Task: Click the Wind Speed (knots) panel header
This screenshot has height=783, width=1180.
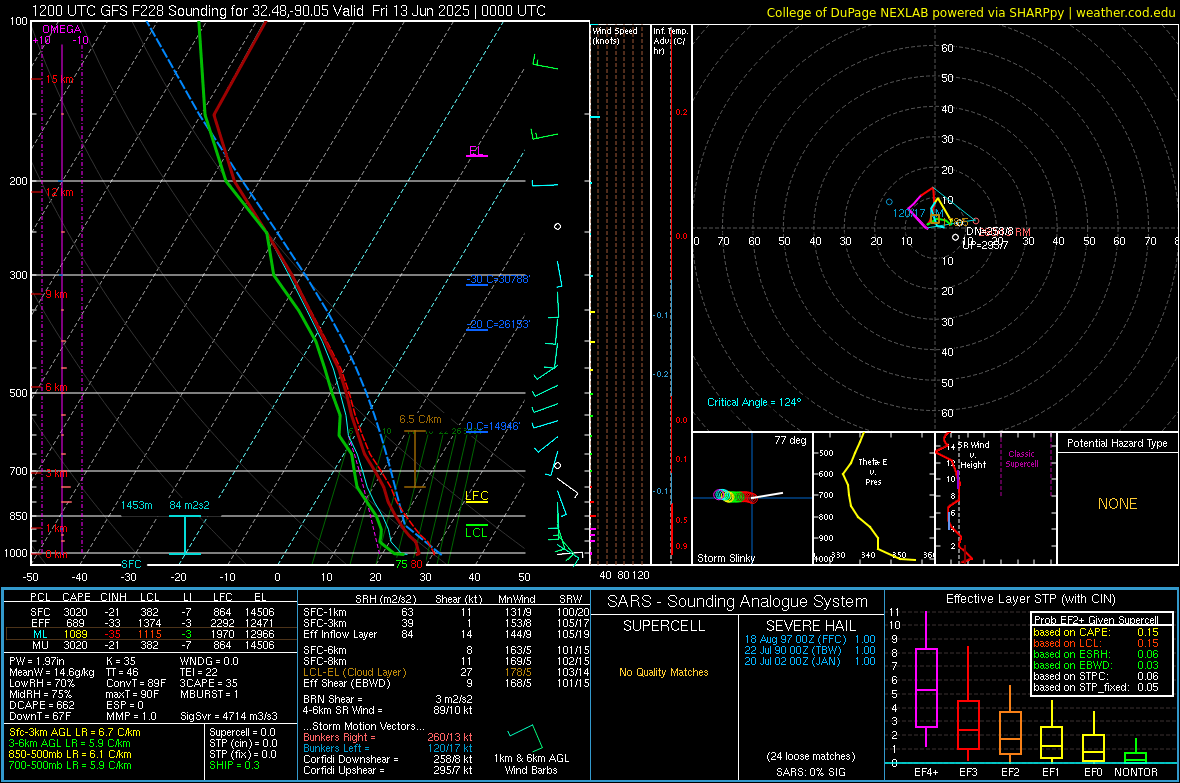Action: tap(615, 35)
